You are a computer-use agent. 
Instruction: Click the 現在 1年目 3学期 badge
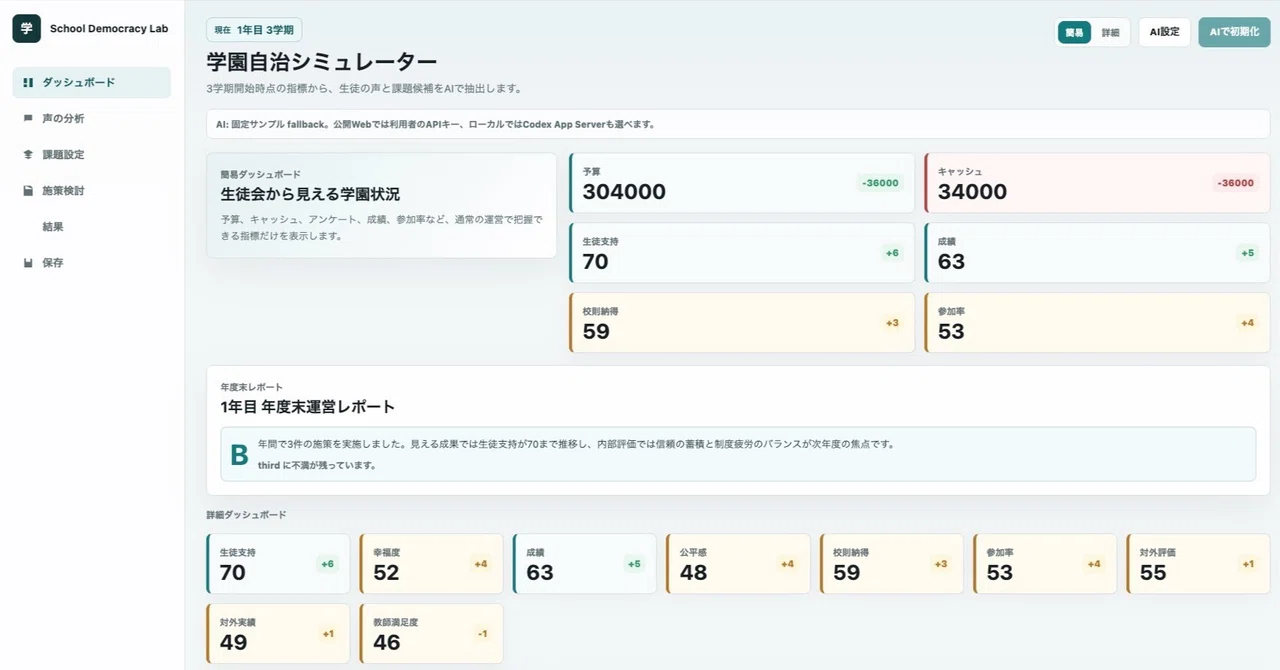(x=254, y=30)
